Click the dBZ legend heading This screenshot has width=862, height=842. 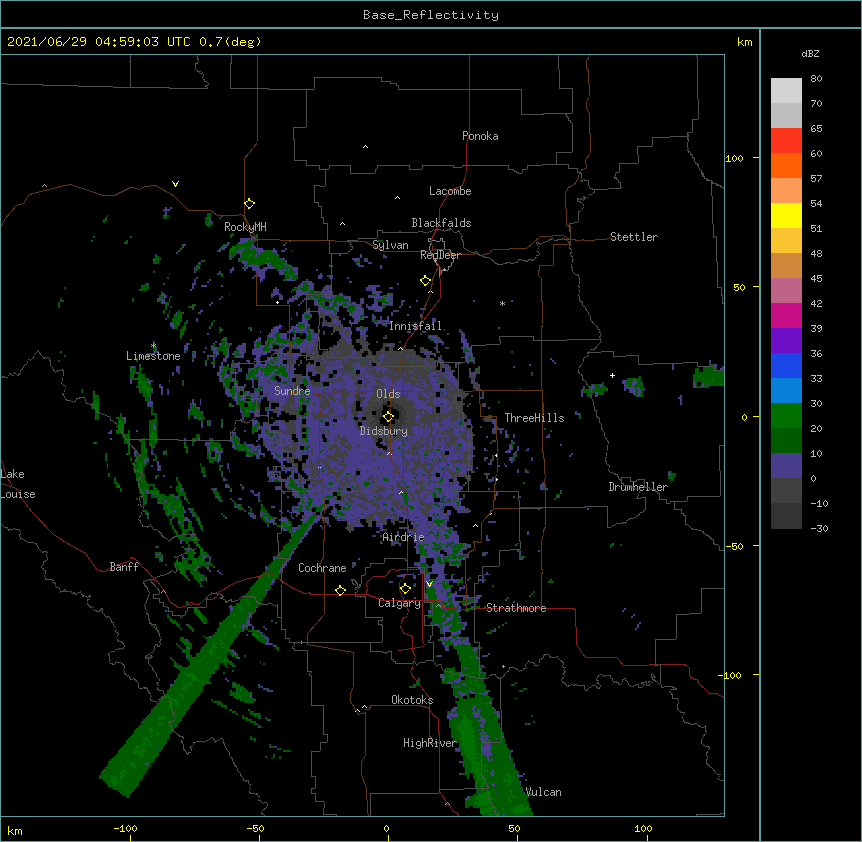pyautogui.click(x=810, y=53)
